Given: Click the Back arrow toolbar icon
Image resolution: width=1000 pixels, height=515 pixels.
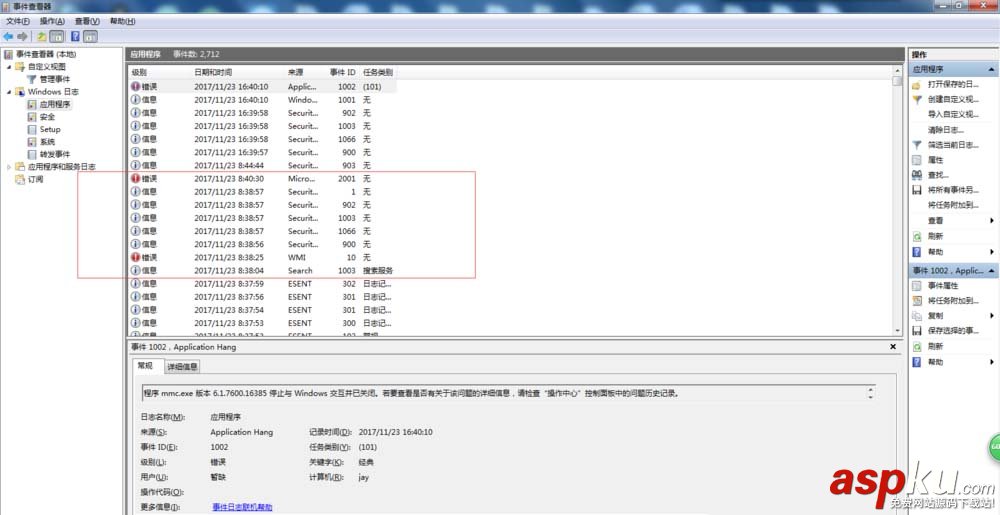Looking at the screenshot, I should 8,37.
